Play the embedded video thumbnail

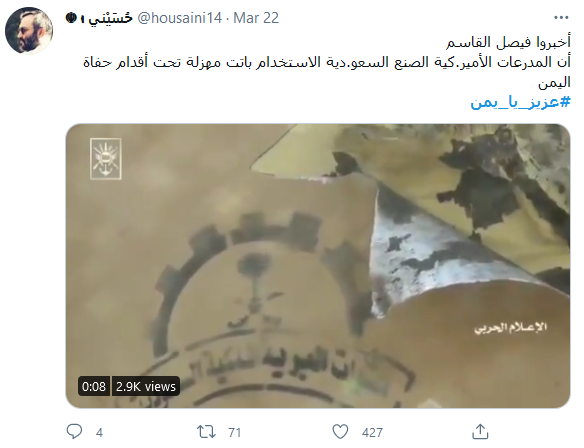(318, 266)
